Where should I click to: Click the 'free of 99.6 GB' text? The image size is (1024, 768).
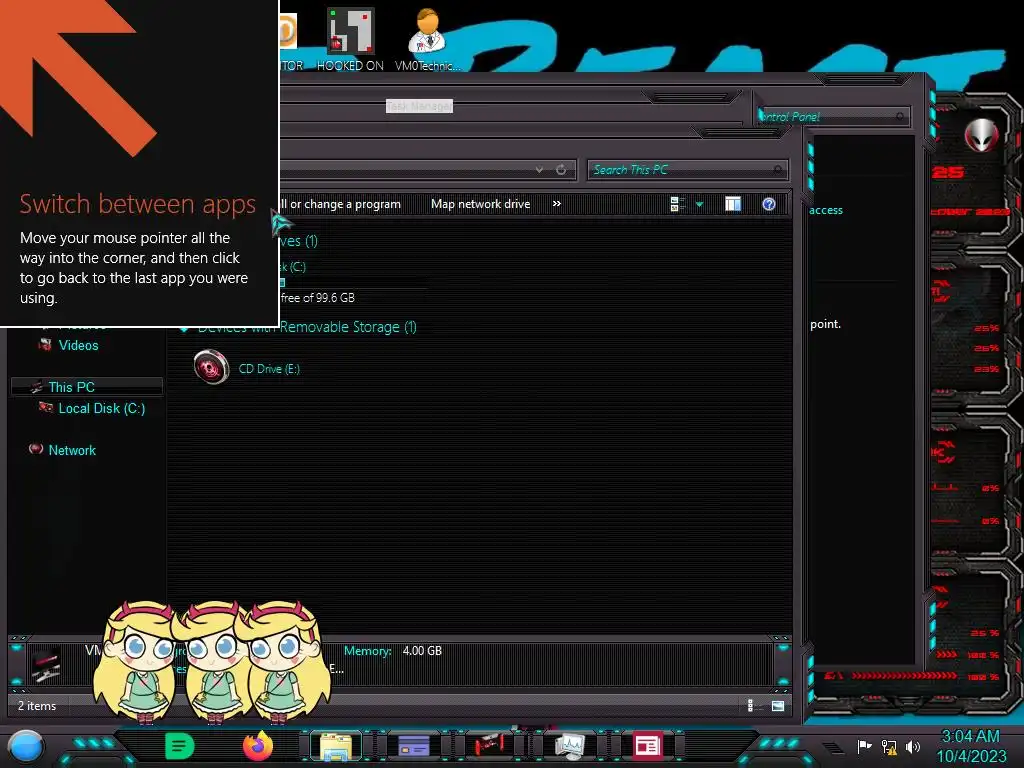(317, 298)
